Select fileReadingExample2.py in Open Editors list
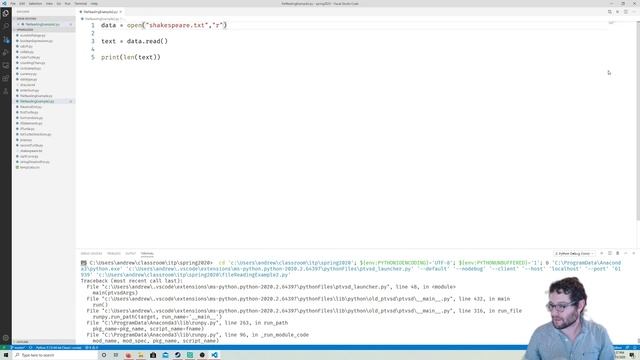The height and width of the screenshot is (360, 640). [43, 24]
